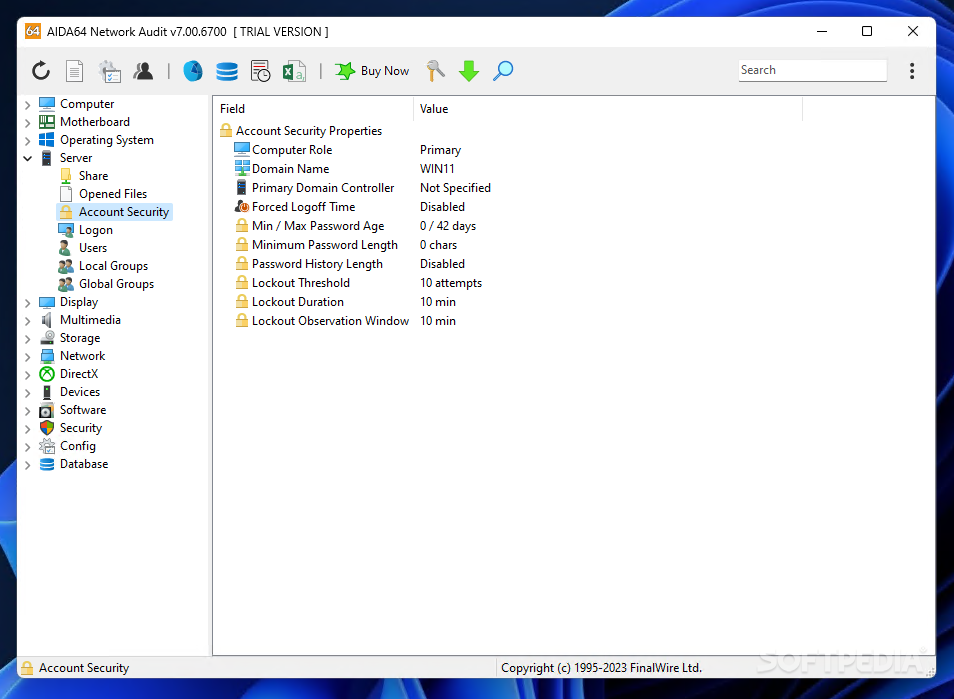
Task: Click into the Search input field
Action: 812,70
